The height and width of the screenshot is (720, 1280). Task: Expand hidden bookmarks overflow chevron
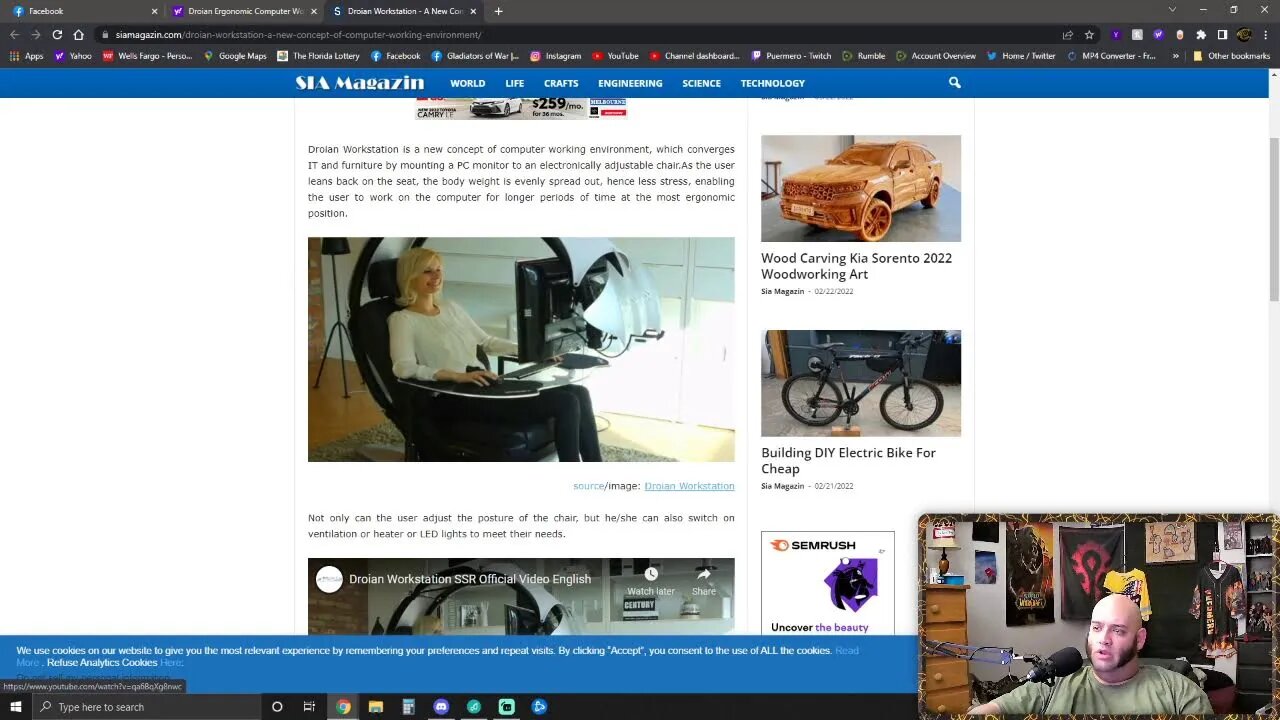1175,56
